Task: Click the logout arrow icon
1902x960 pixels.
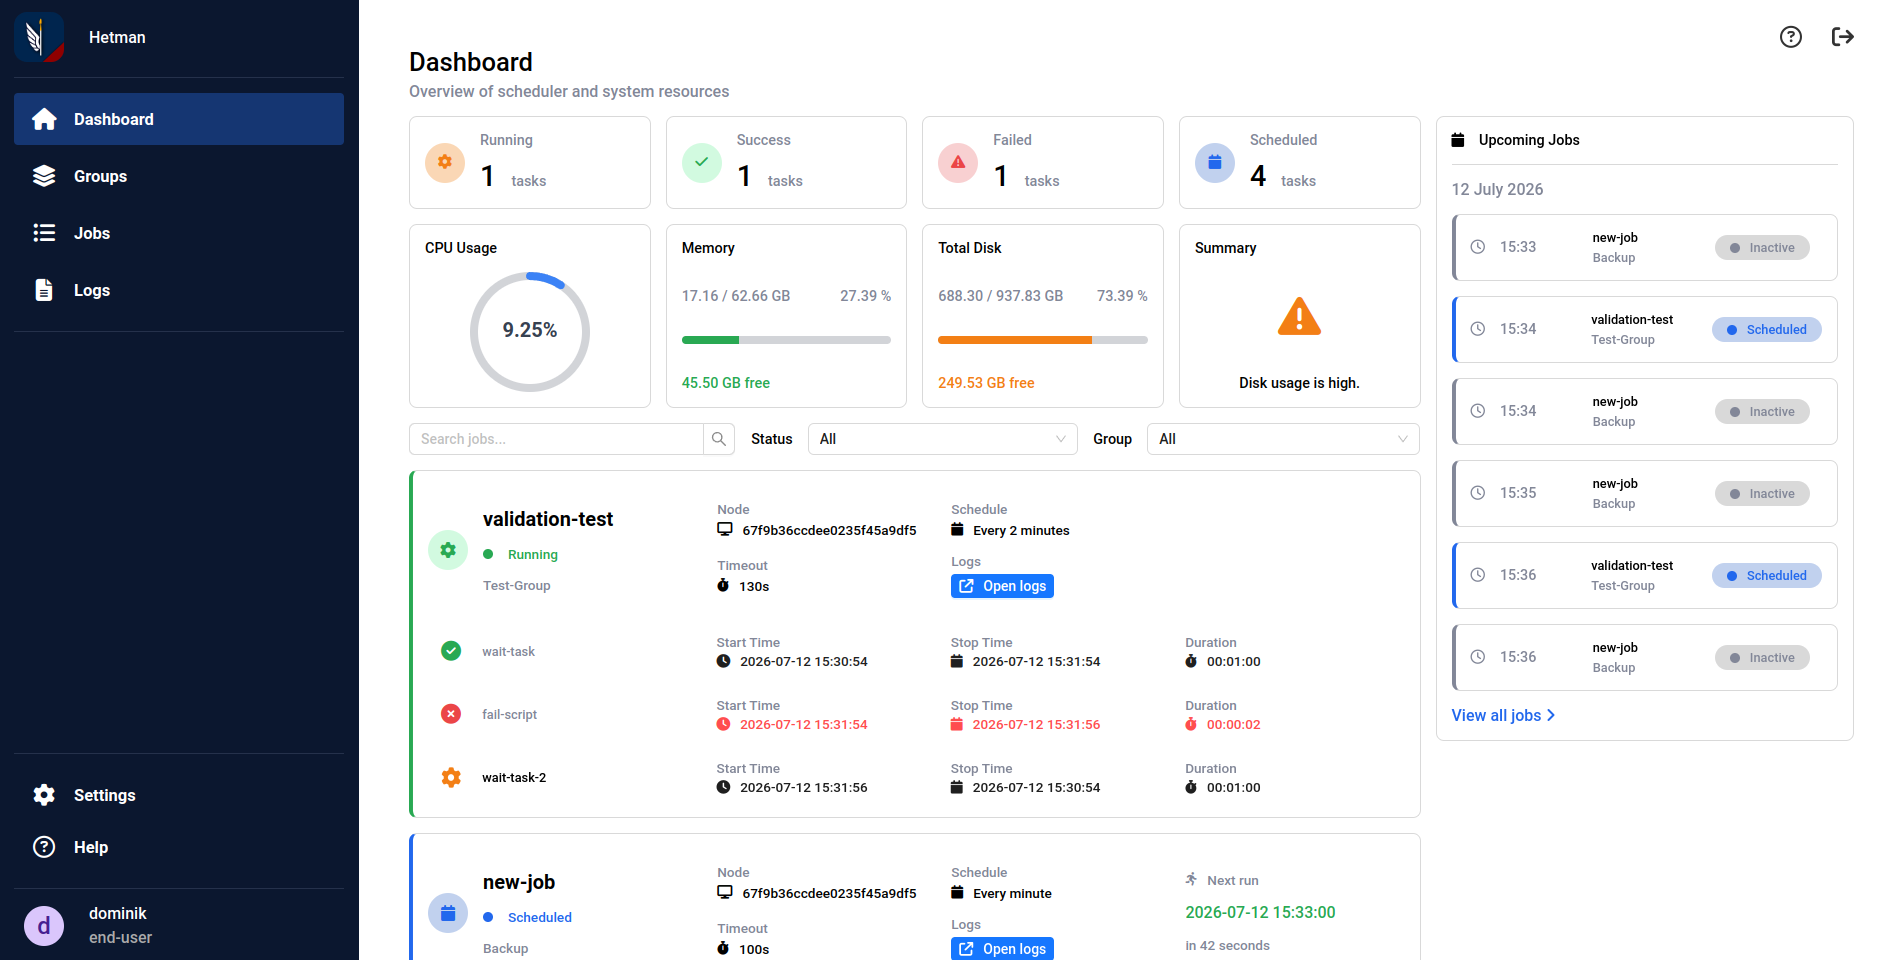Action: (1843, 37)
